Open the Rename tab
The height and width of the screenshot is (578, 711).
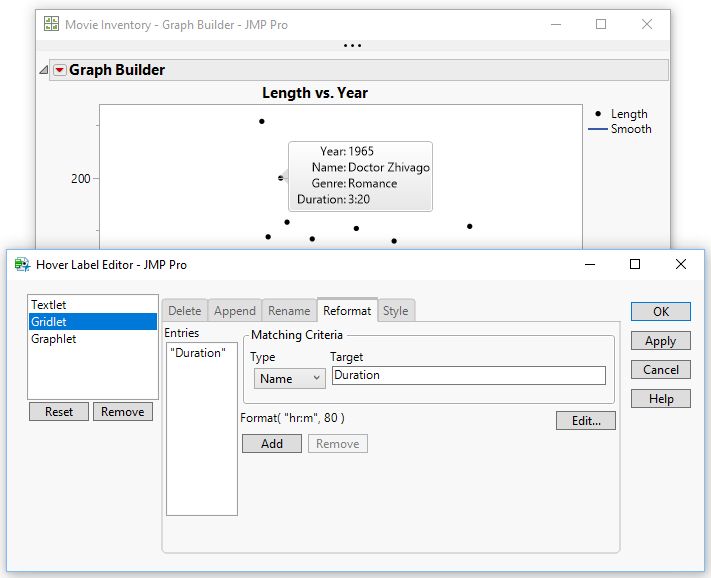(x=289, y=311)
